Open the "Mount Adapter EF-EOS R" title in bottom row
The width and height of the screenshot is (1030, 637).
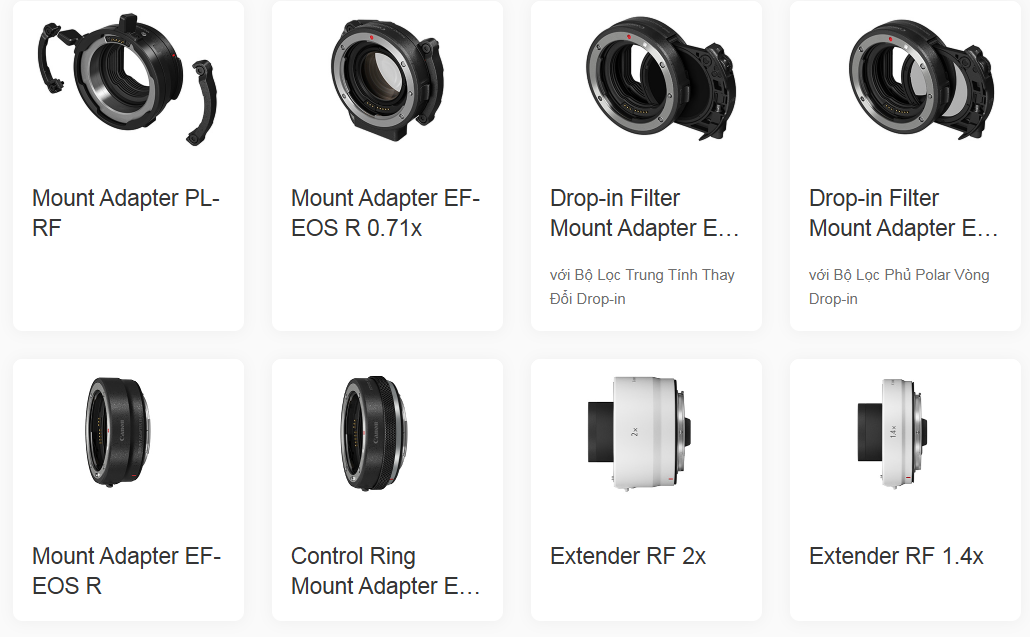click(126, 571)
